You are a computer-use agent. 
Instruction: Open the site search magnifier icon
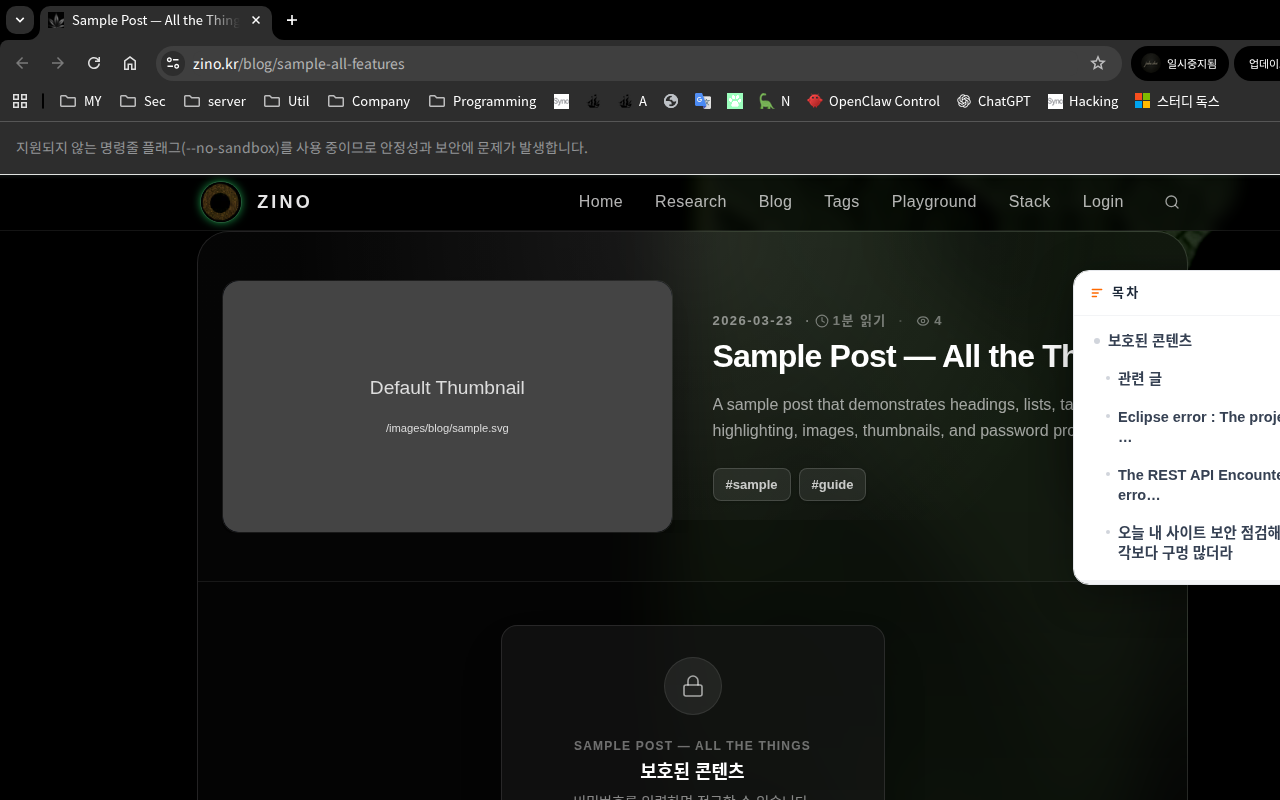tap(1172, 202)
